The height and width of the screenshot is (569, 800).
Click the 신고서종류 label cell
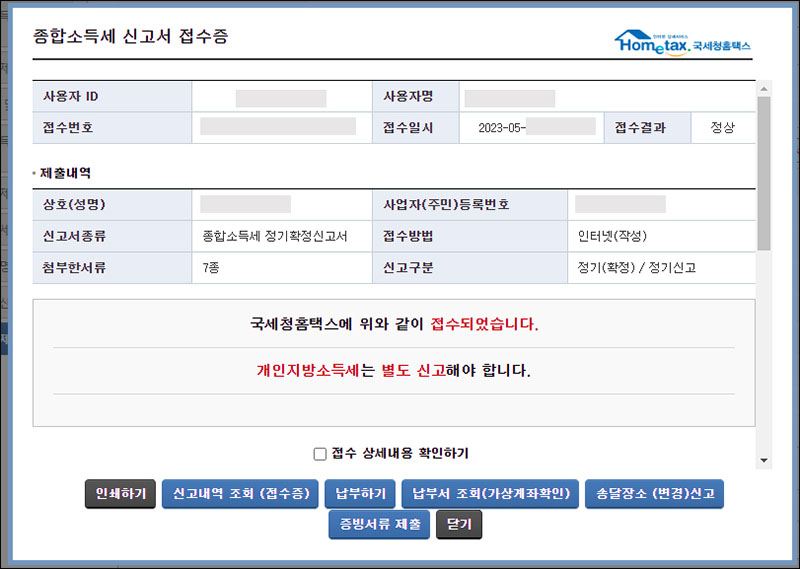tap(112, 236)
